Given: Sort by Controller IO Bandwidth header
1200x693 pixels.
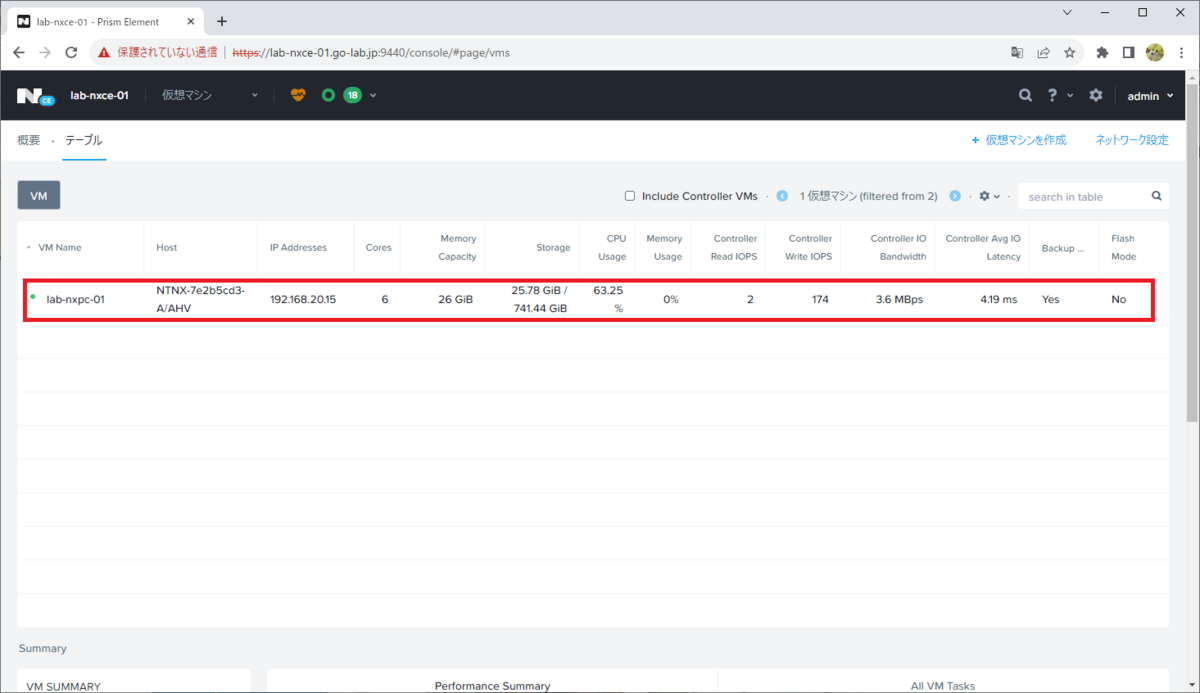Looking at the screenshot, I should 898,247.
